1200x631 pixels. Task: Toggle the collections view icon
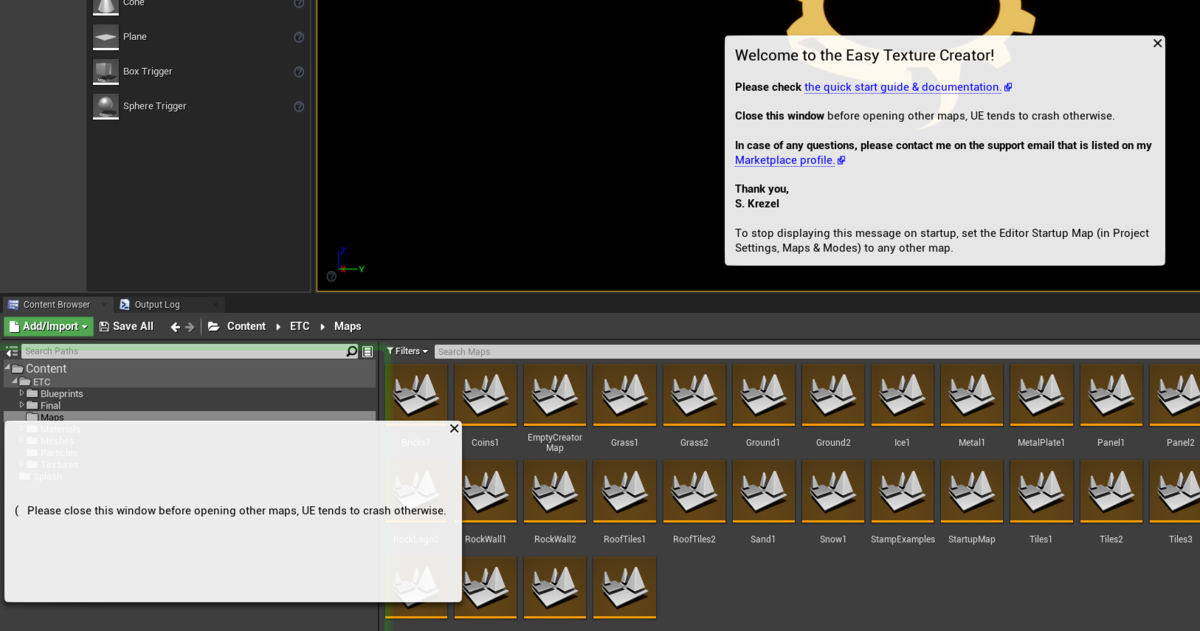click(x=368, y=351)
